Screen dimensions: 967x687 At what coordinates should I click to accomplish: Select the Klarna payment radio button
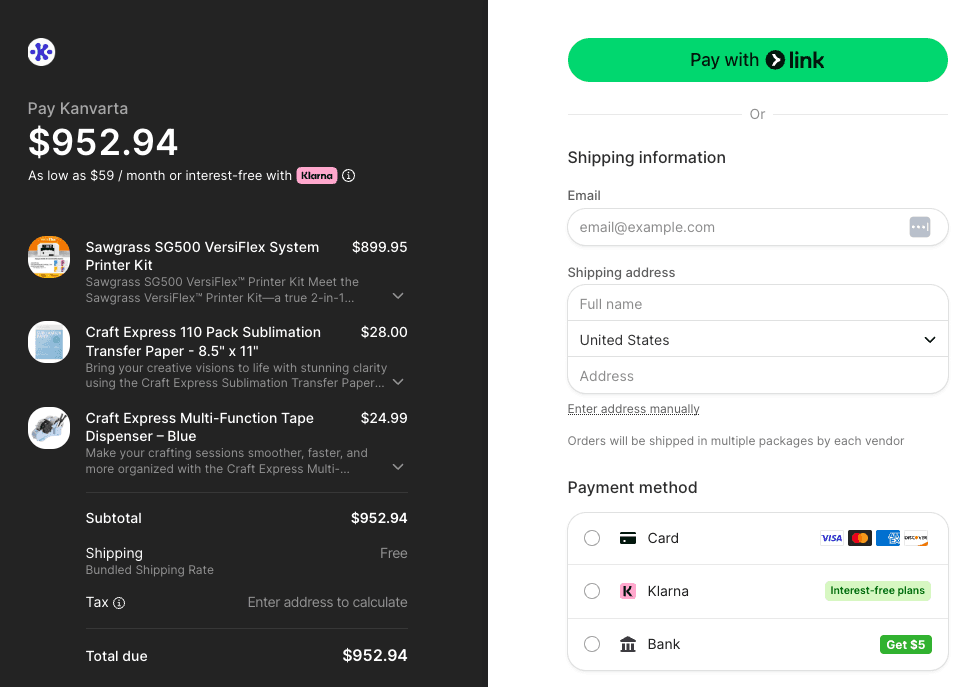[x=592, y=591]
